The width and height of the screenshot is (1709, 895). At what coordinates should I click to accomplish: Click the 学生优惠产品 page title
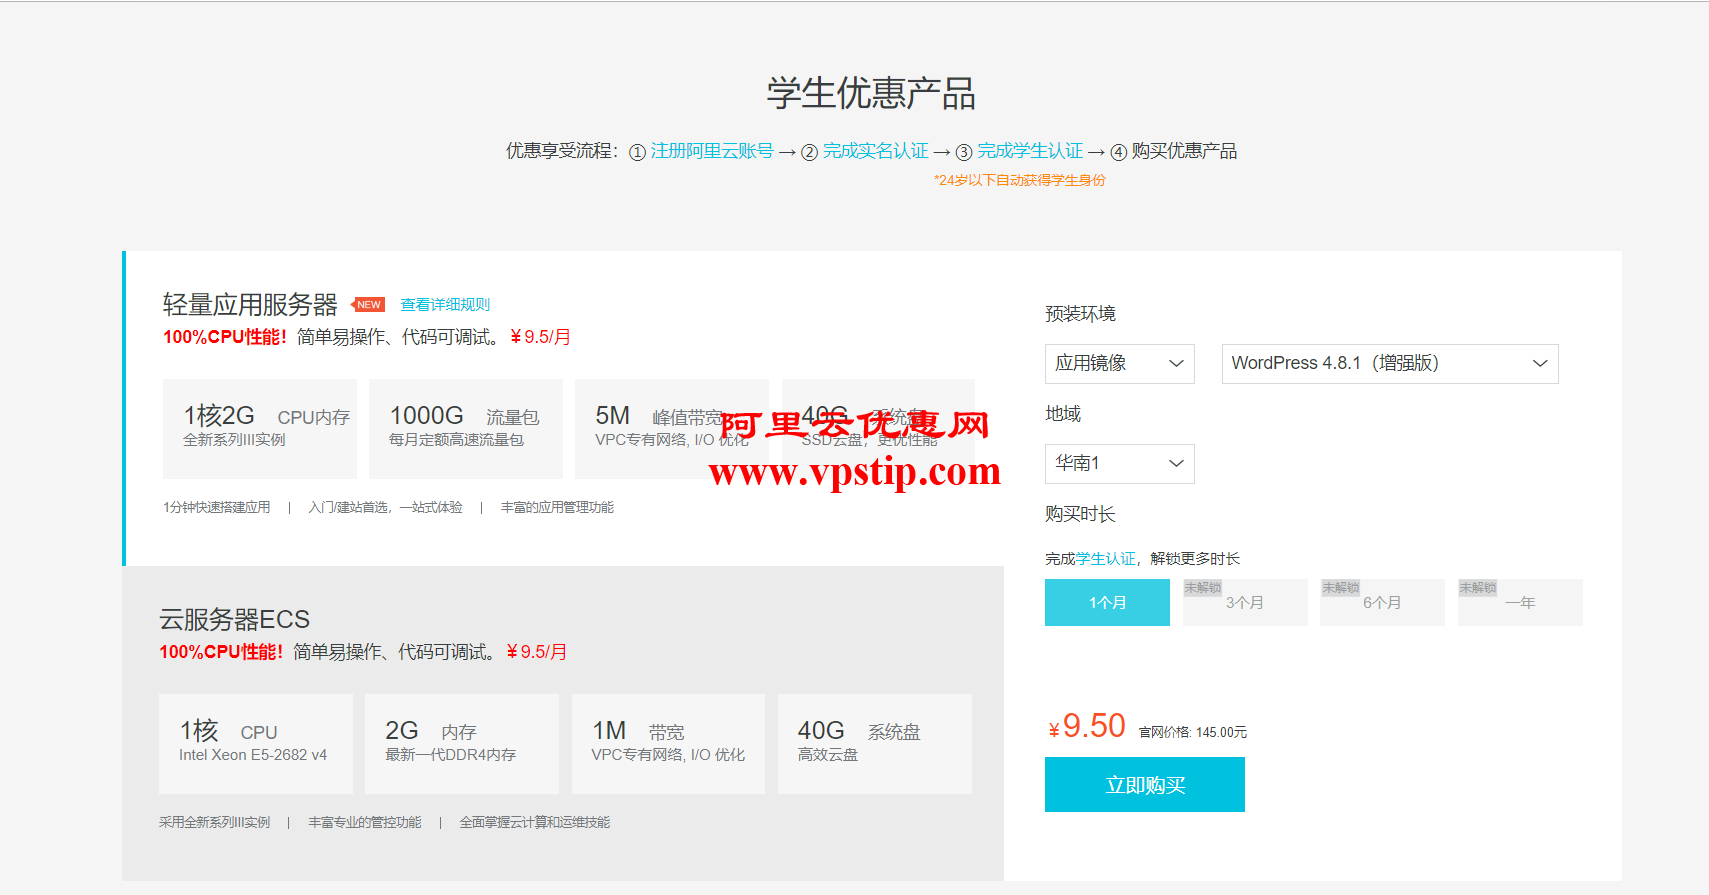tap(871, 94)
